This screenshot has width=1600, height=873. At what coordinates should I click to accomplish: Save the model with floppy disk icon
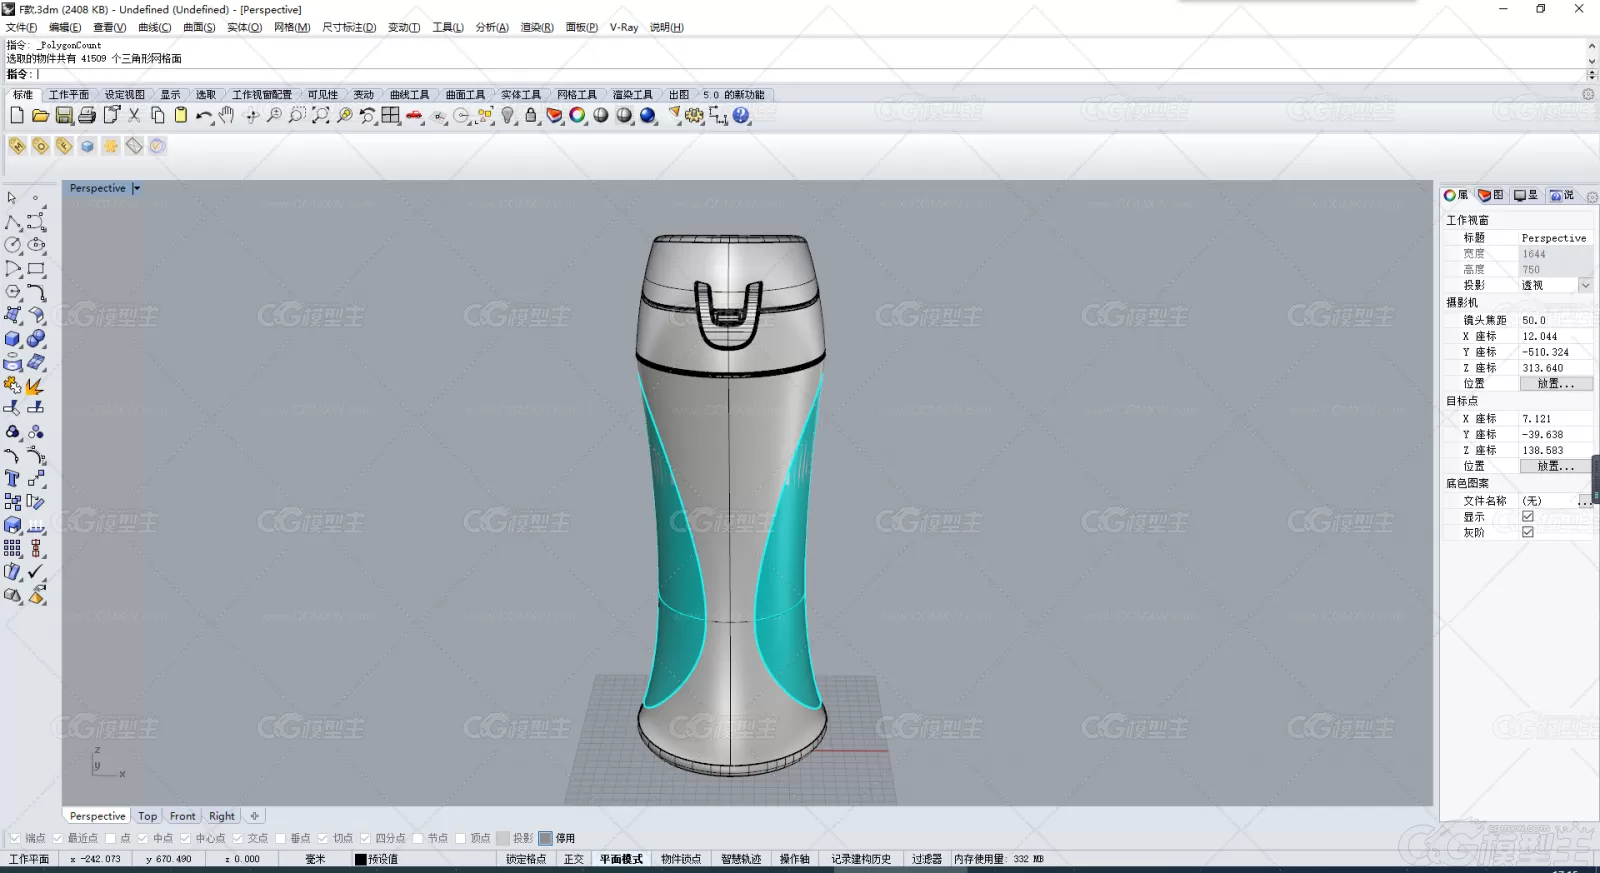[x=64, y=116]
